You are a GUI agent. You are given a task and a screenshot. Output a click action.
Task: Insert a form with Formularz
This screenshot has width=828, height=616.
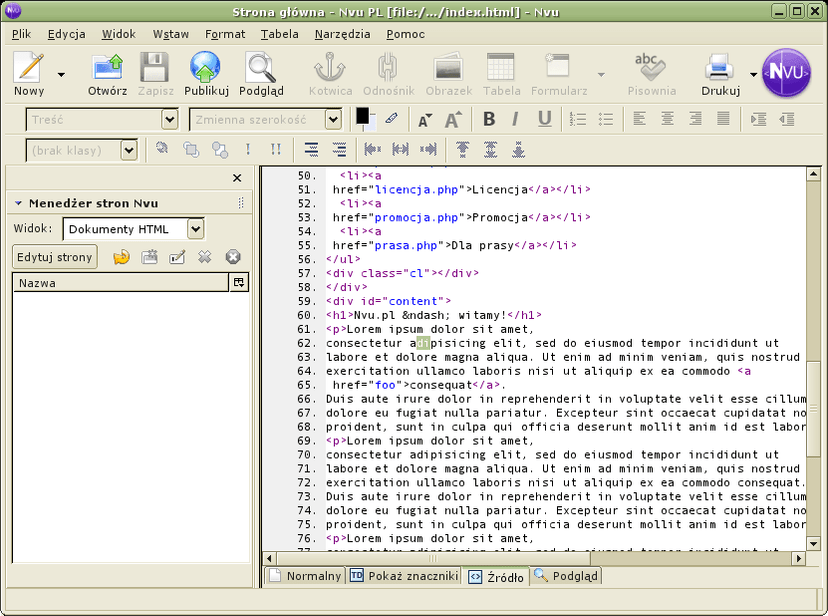coord(559,74)
